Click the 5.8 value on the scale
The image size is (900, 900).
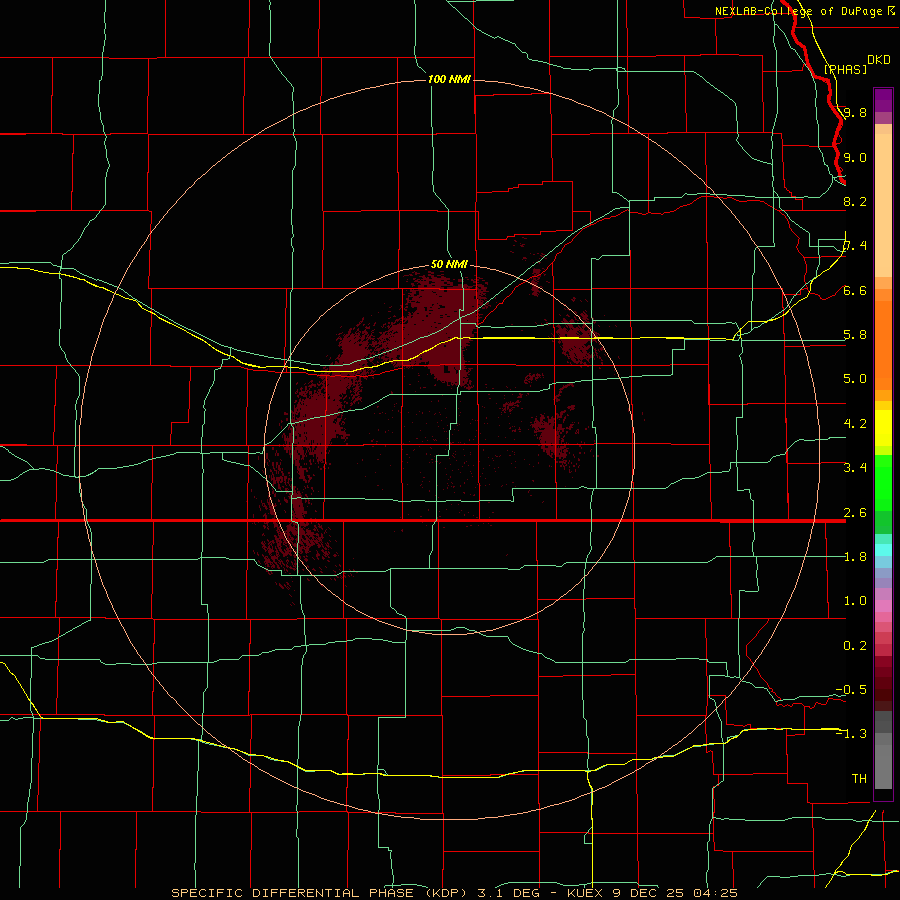point(855,335)
